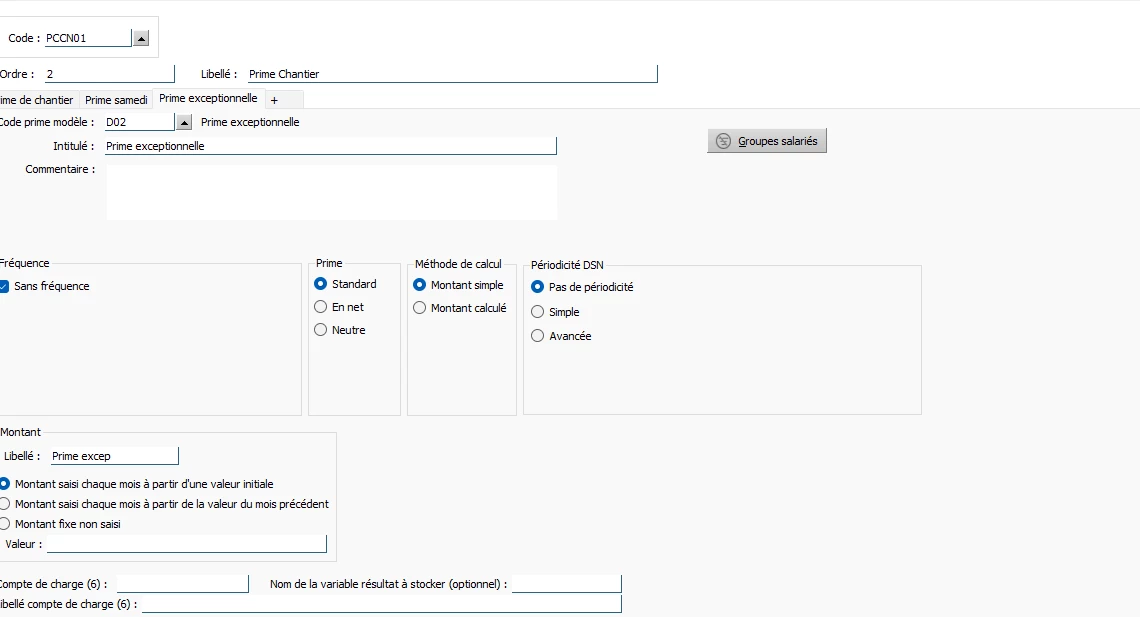Screen dimensions: 1140x617
Task: Click the Compte de charge (6) field
Action: [x=182, y=584]
